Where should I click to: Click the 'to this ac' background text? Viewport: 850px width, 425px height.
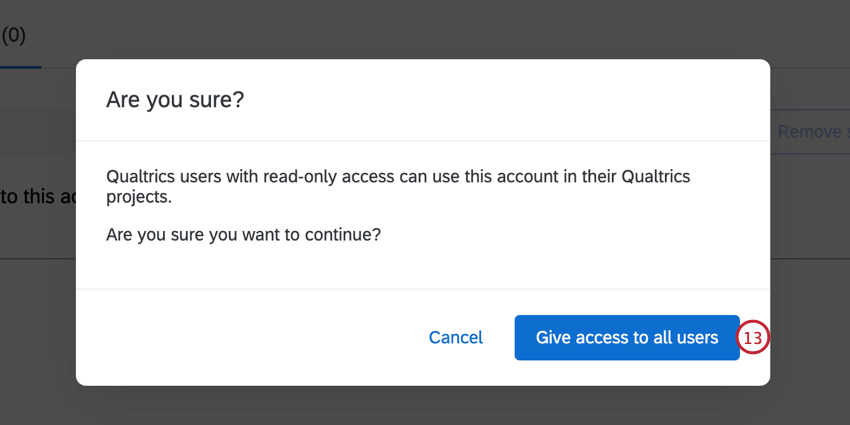pos(38,196)
